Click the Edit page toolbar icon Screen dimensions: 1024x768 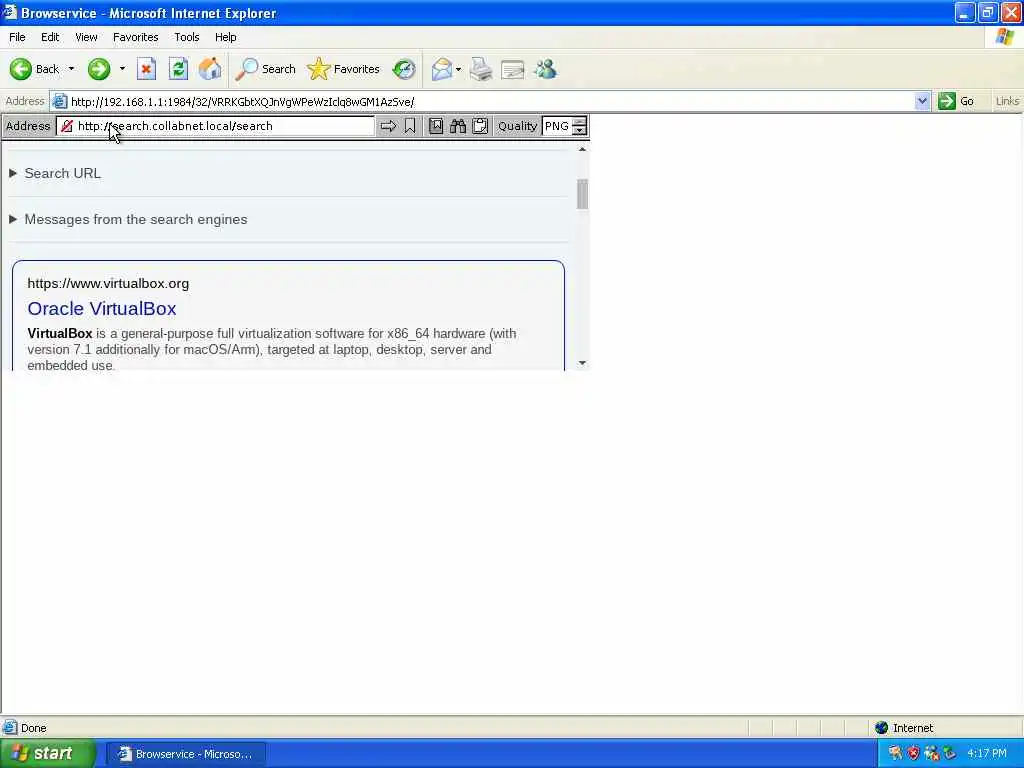click(x=513, y=69)
